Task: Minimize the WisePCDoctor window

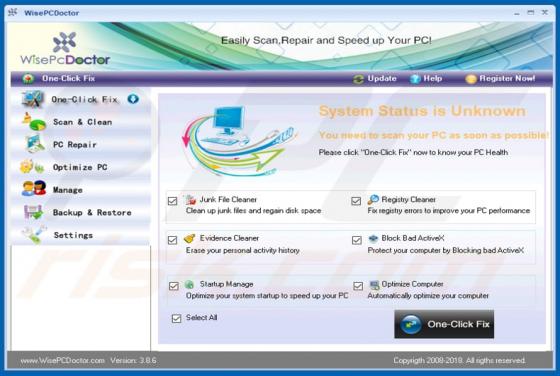Action: tap(517, 13)
